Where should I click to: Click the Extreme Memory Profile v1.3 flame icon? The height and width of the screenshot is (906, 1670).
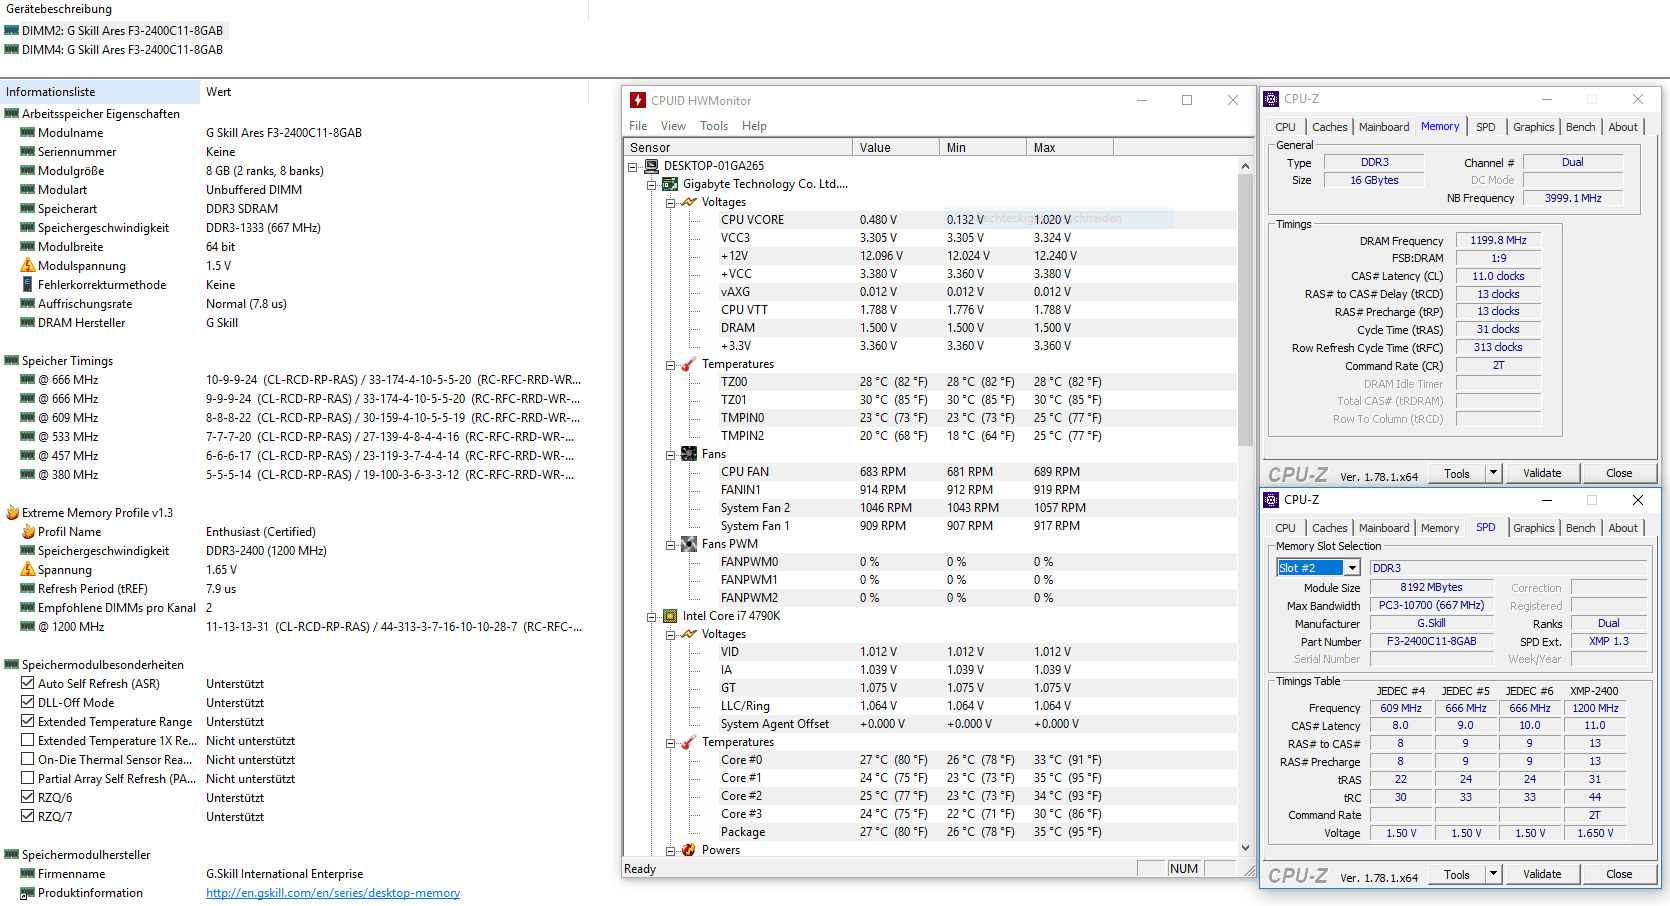point(12,513)
